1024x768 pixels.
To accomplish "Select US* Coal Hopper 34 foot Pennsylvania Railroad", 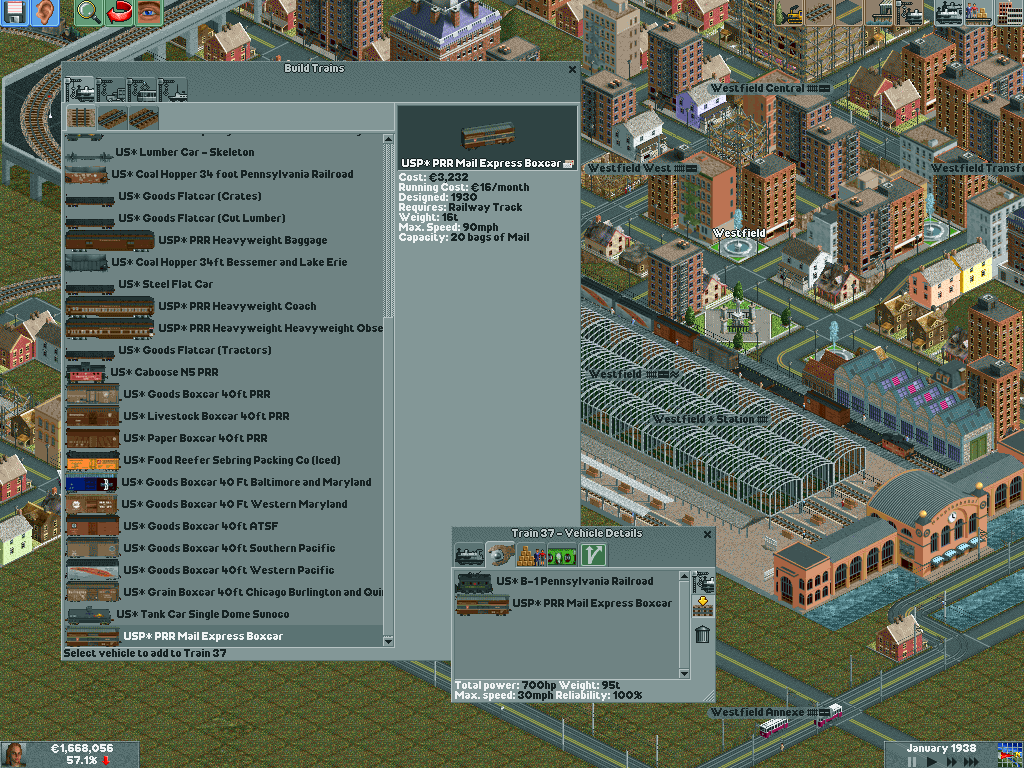I will pos(223,174).
